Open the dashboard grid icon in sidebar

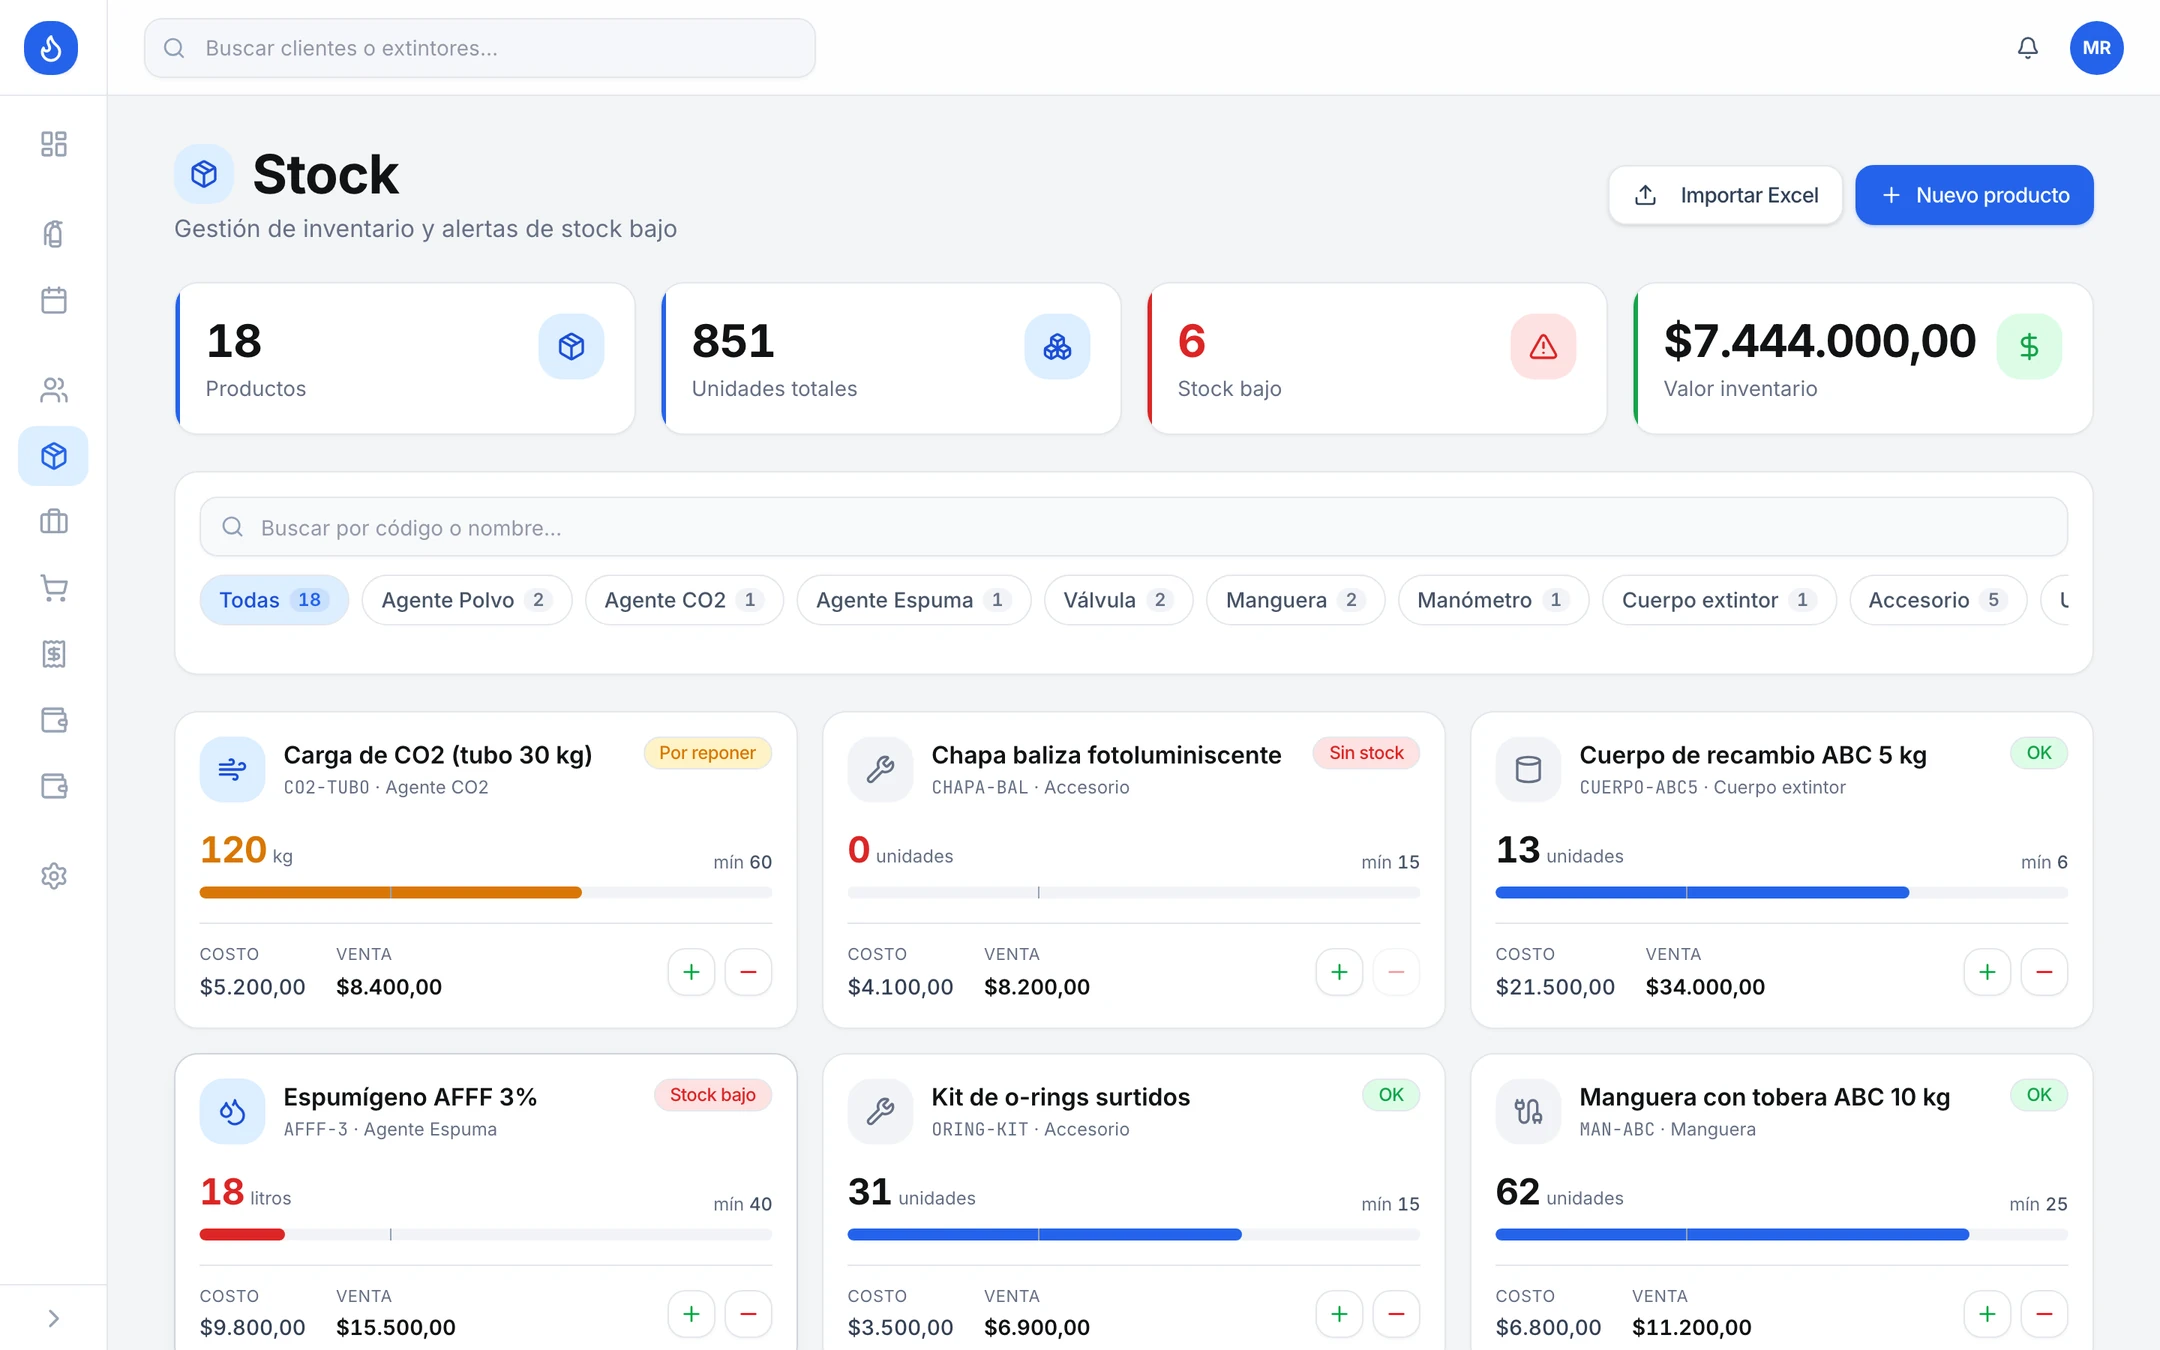pyautogui.click(x=54, y=144)
